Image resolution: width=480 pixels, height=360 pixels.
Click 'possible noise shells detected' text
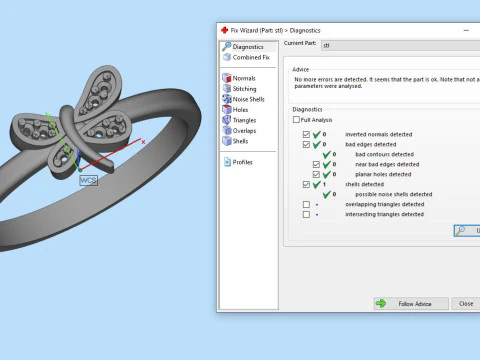tap(394, 194)
